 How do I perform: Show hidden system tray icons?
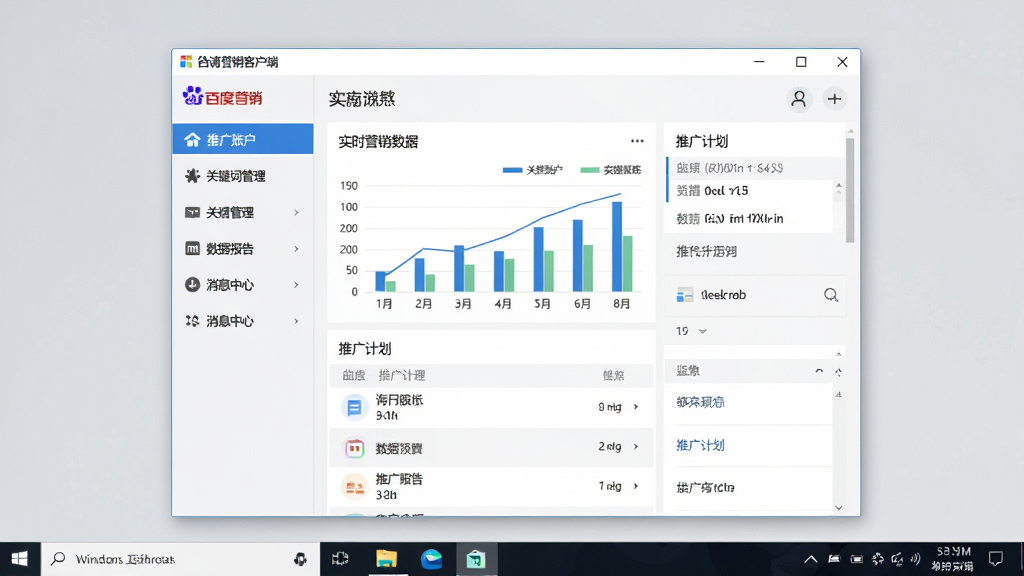pos(810,560)
